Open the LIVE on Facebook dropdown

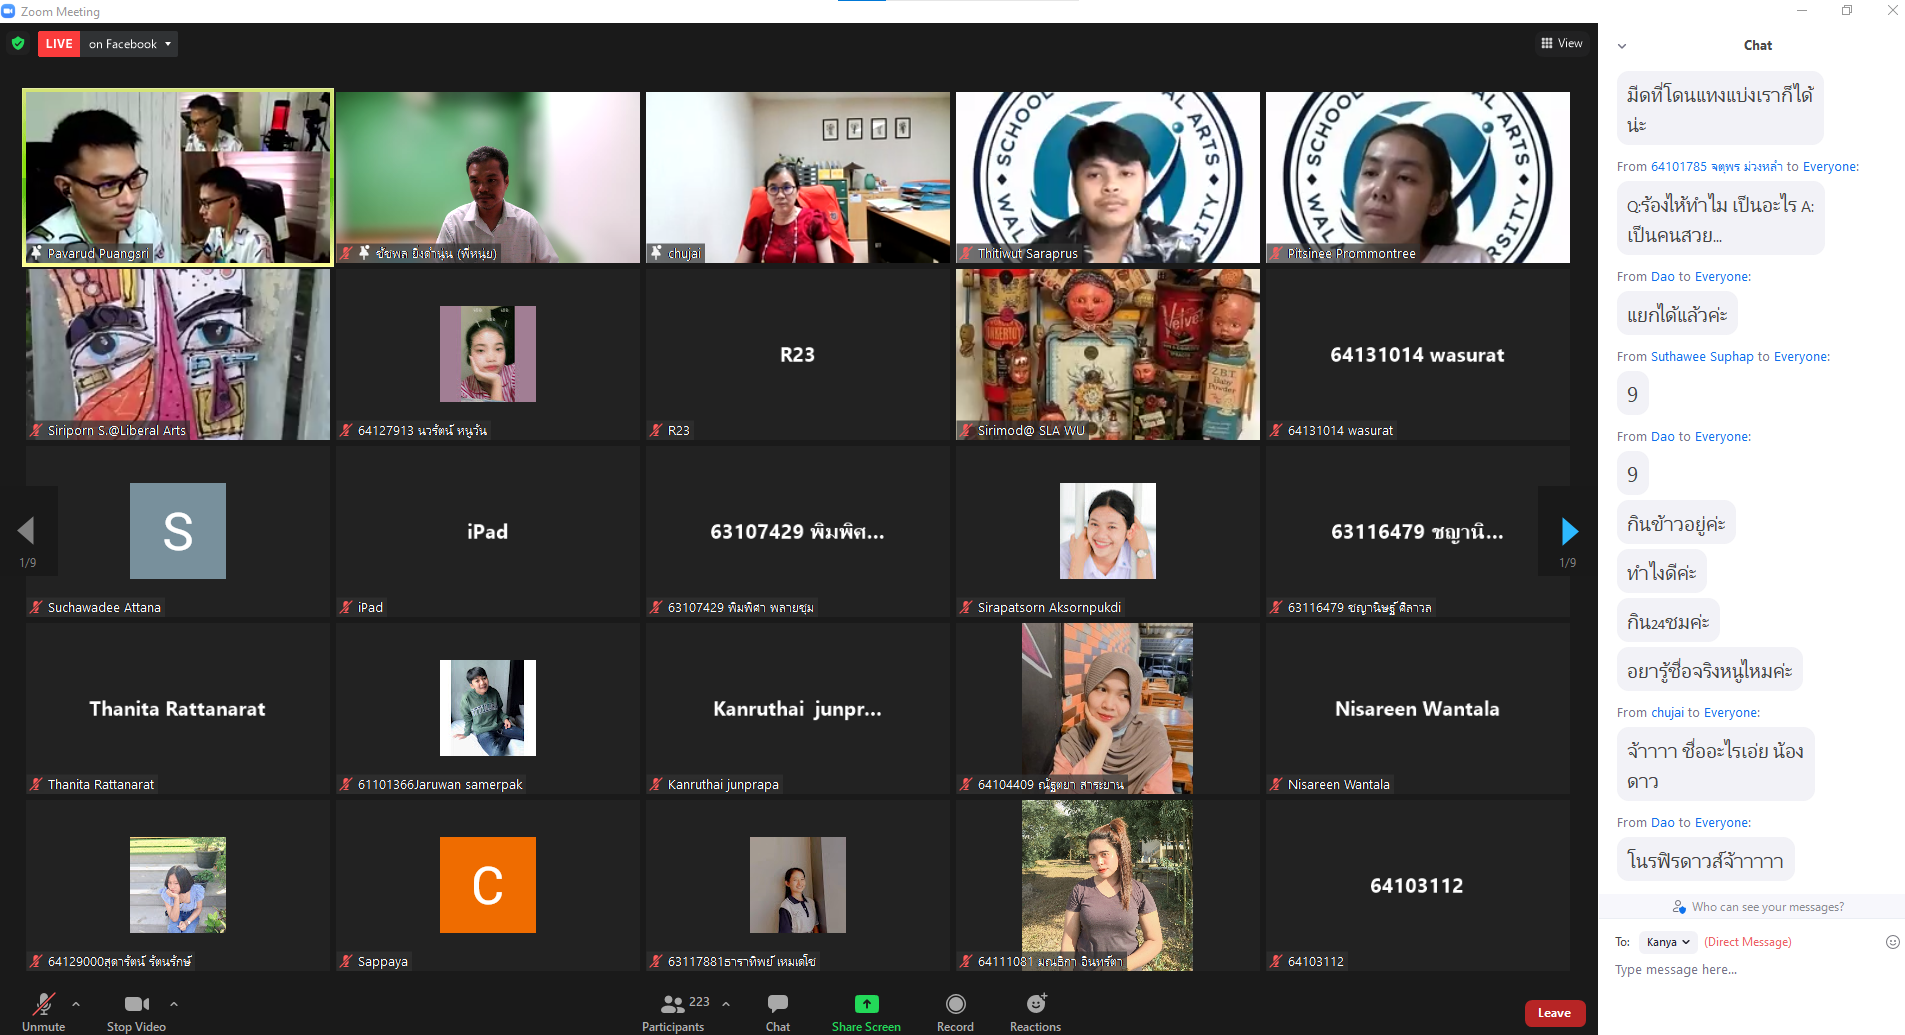click(x=166, y=44)
